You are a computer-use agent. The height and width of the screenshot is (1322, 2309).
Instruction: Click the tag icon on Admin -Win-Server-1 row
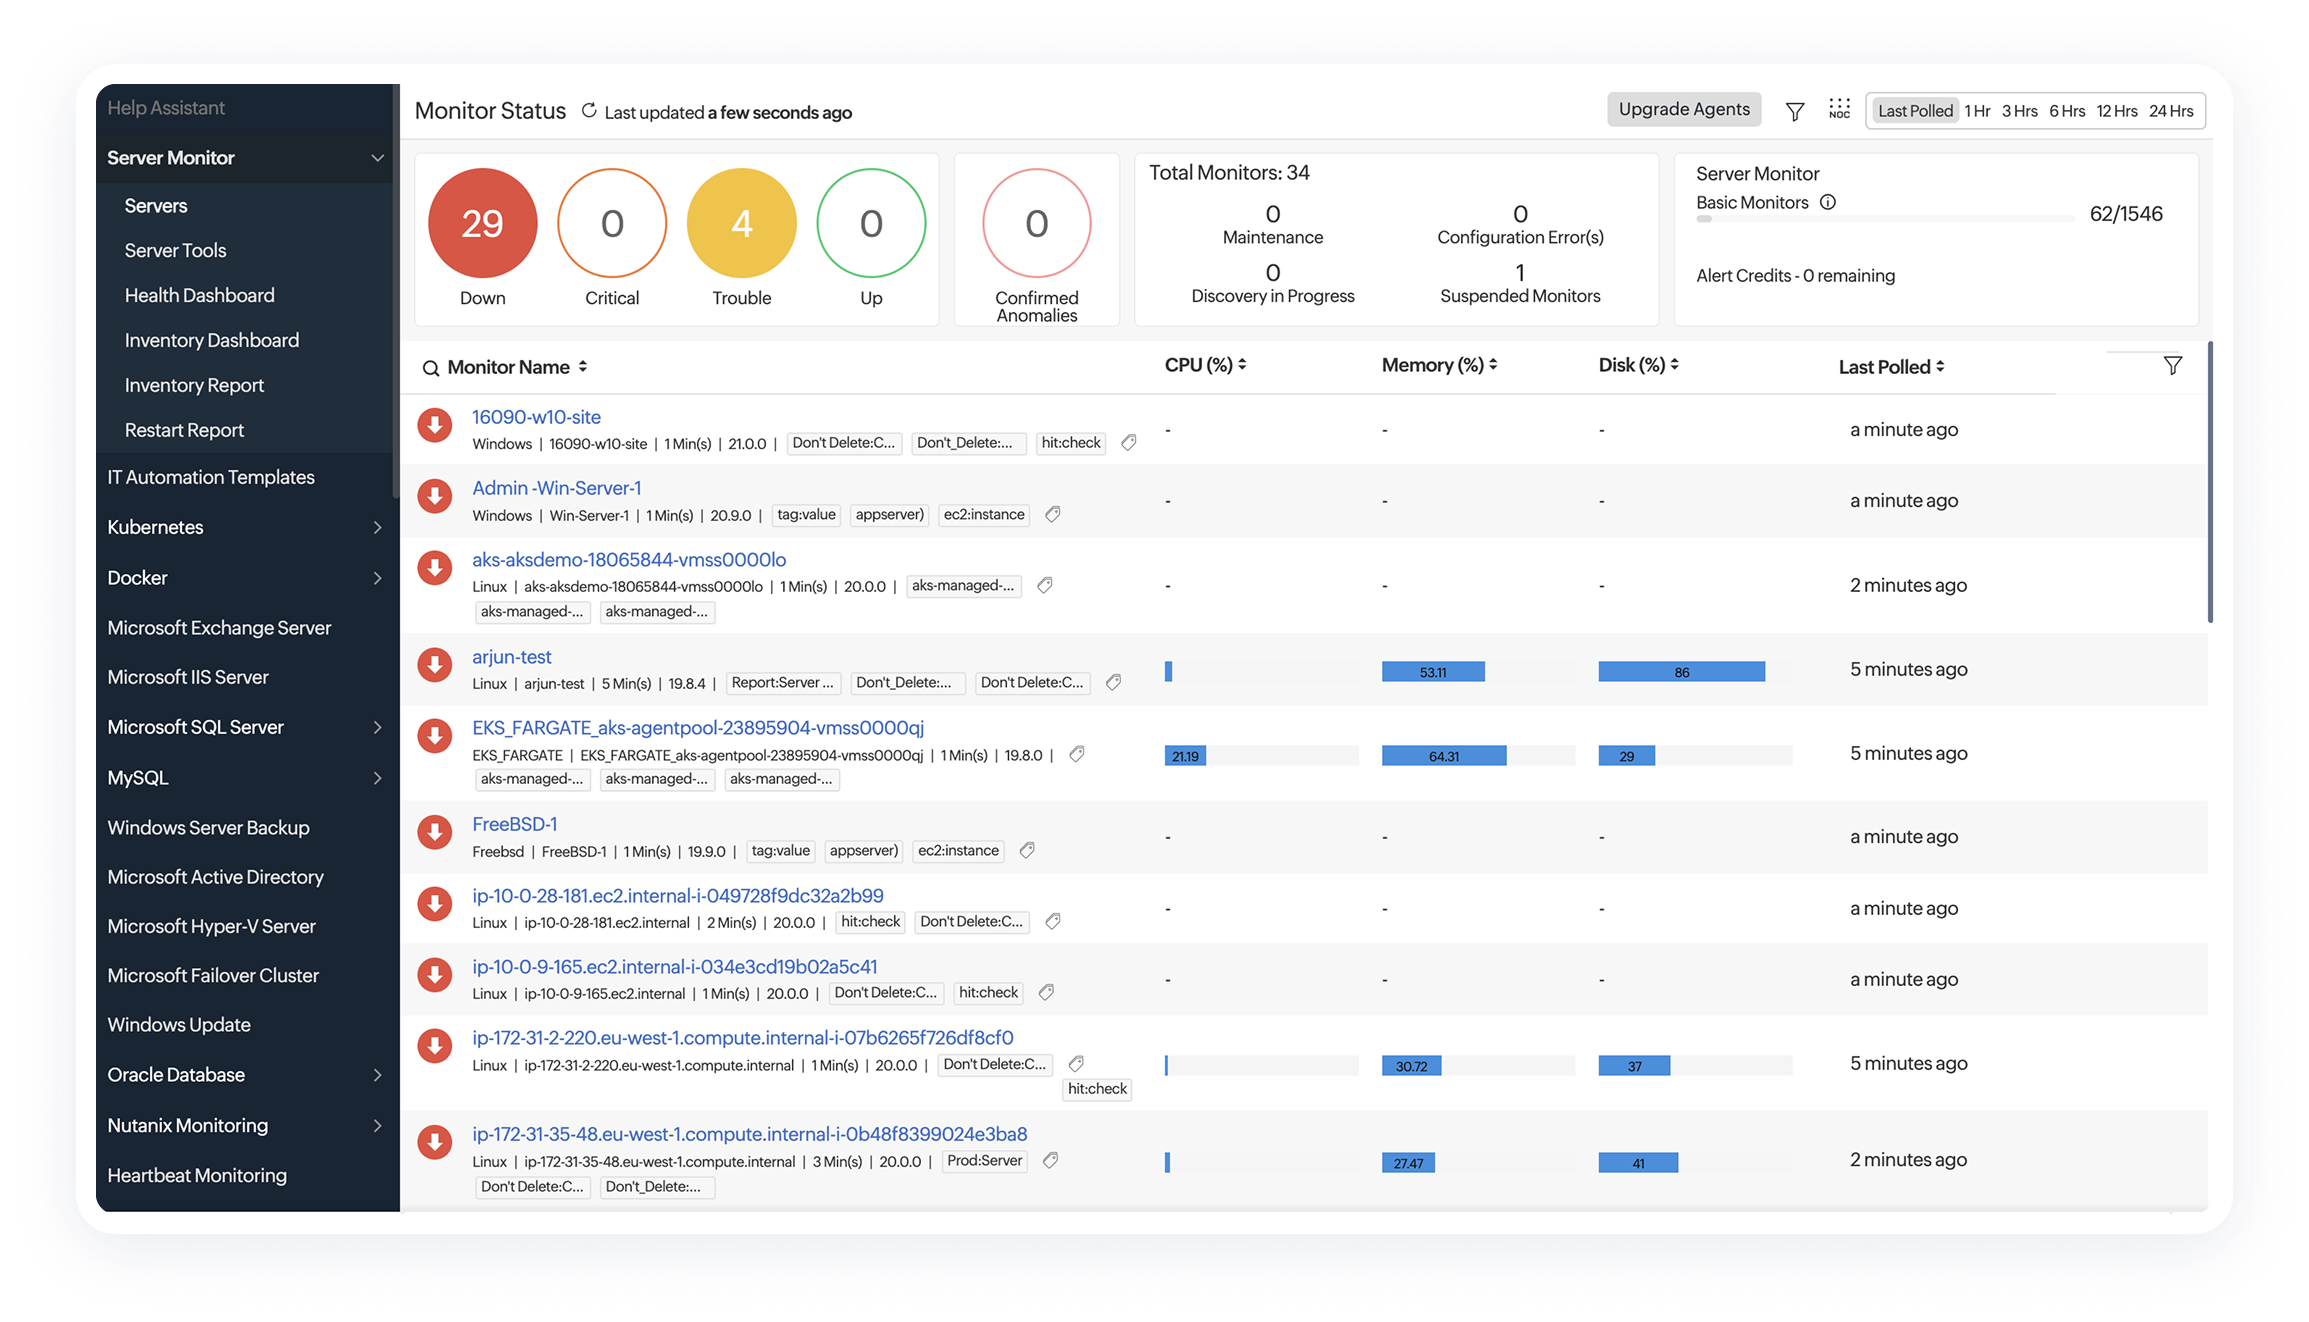(1053, 514)
